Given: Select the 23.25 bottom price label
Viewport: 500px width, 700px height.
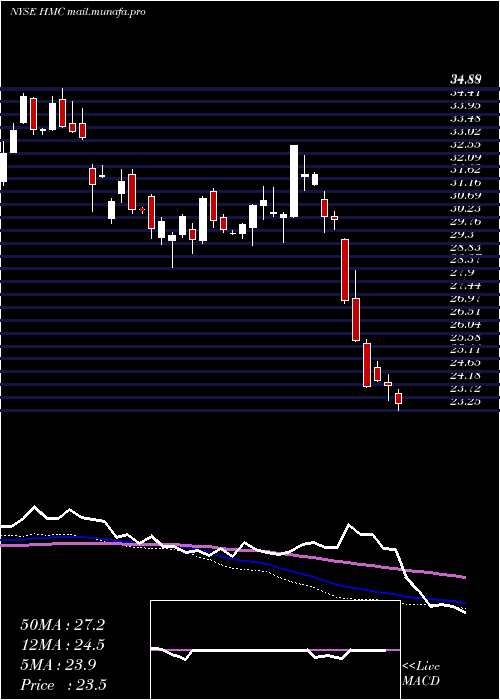Looking at the screenshot, I should (x=466, y=402).
